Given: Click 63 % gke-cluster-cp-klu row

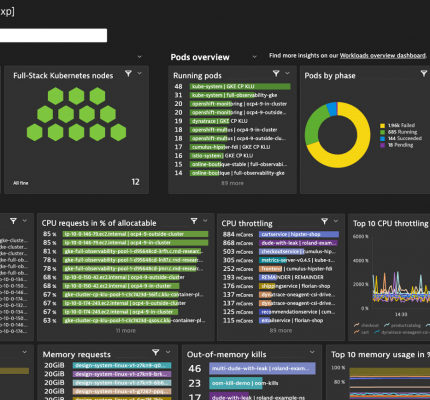Looking at the screenshot, I should click(x=126, y=321).
